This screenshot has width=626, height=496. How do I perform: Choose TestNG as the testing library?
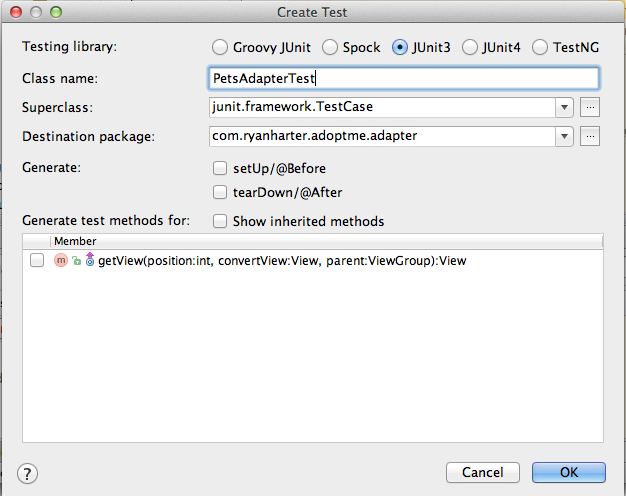pos(539,47)
